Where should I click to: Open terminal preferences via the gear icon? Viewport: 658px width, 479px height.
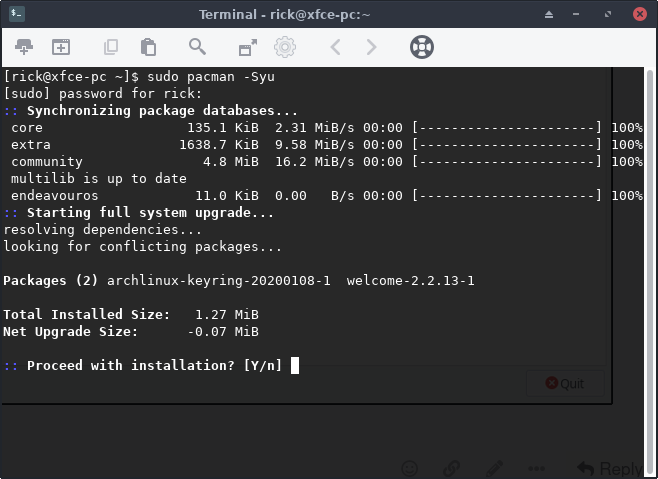pyautogui.click(x=285, y=47)
